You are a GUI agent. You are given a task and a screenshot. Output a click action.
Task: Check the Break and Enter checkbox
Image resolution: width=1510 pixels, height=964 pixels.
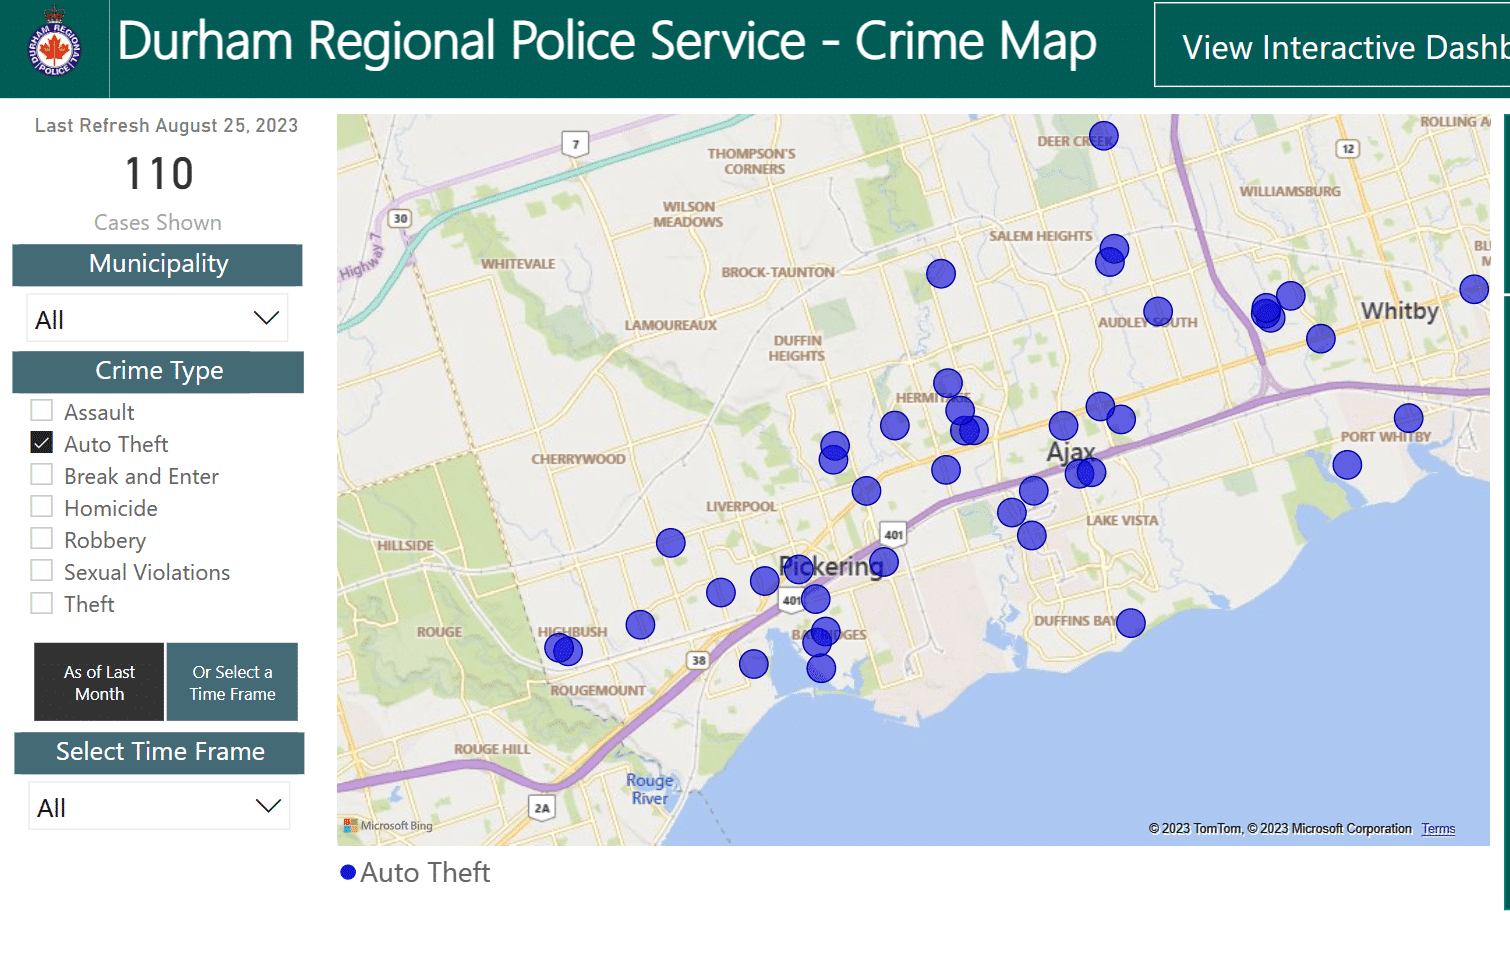[42, 475]
